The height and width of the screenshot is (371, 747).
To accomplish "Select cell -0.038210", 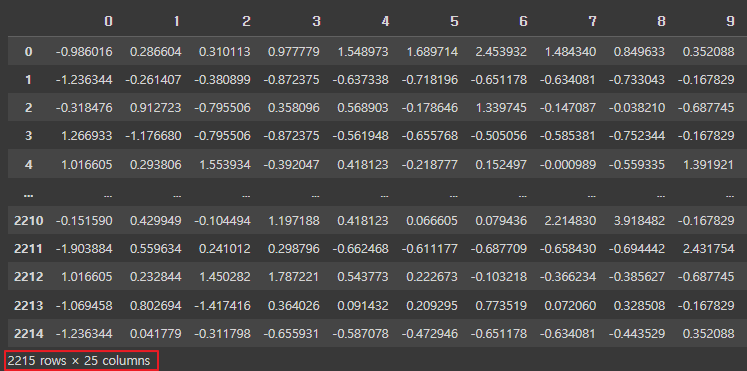I will click(x=636, y=108).
